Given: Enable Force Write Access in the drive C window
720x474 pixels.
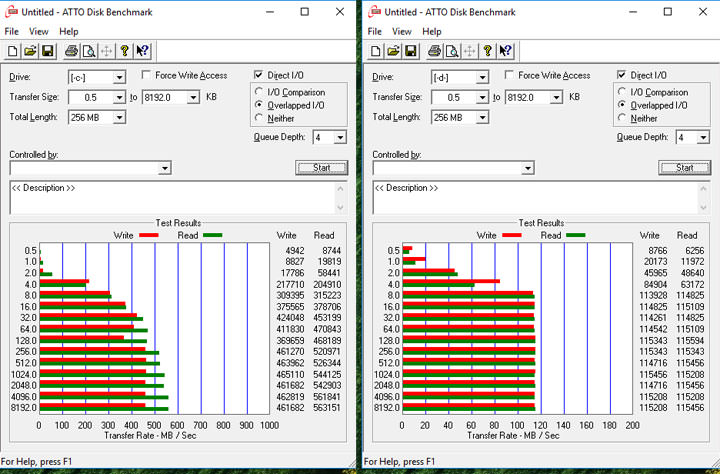Looking at the screenshot, I should [146, 76].
